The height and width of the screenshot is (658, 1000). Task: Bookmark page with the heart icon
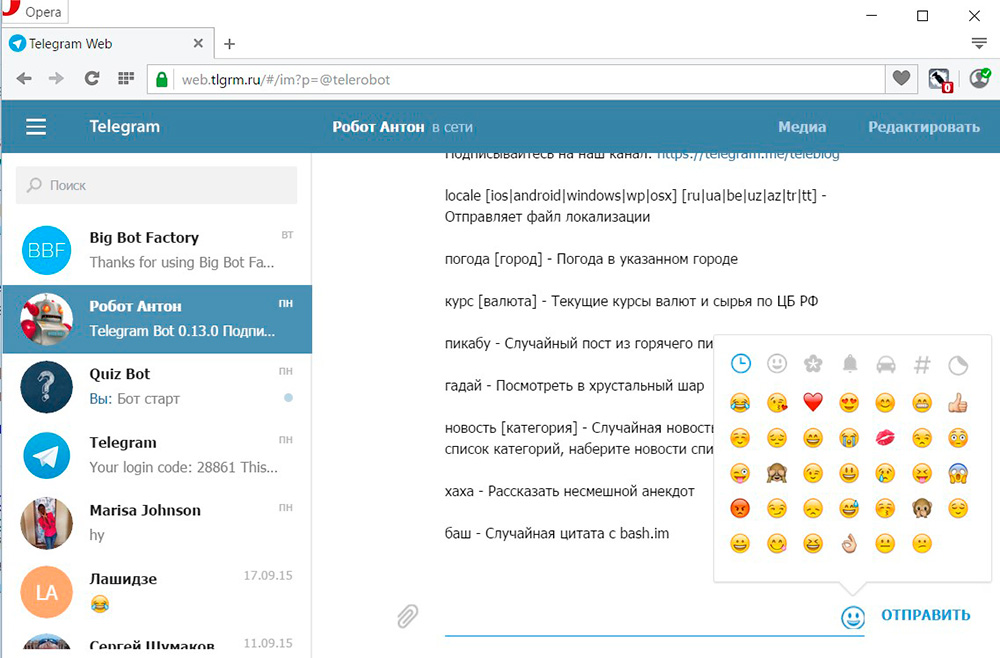click(x=901, y=78)
